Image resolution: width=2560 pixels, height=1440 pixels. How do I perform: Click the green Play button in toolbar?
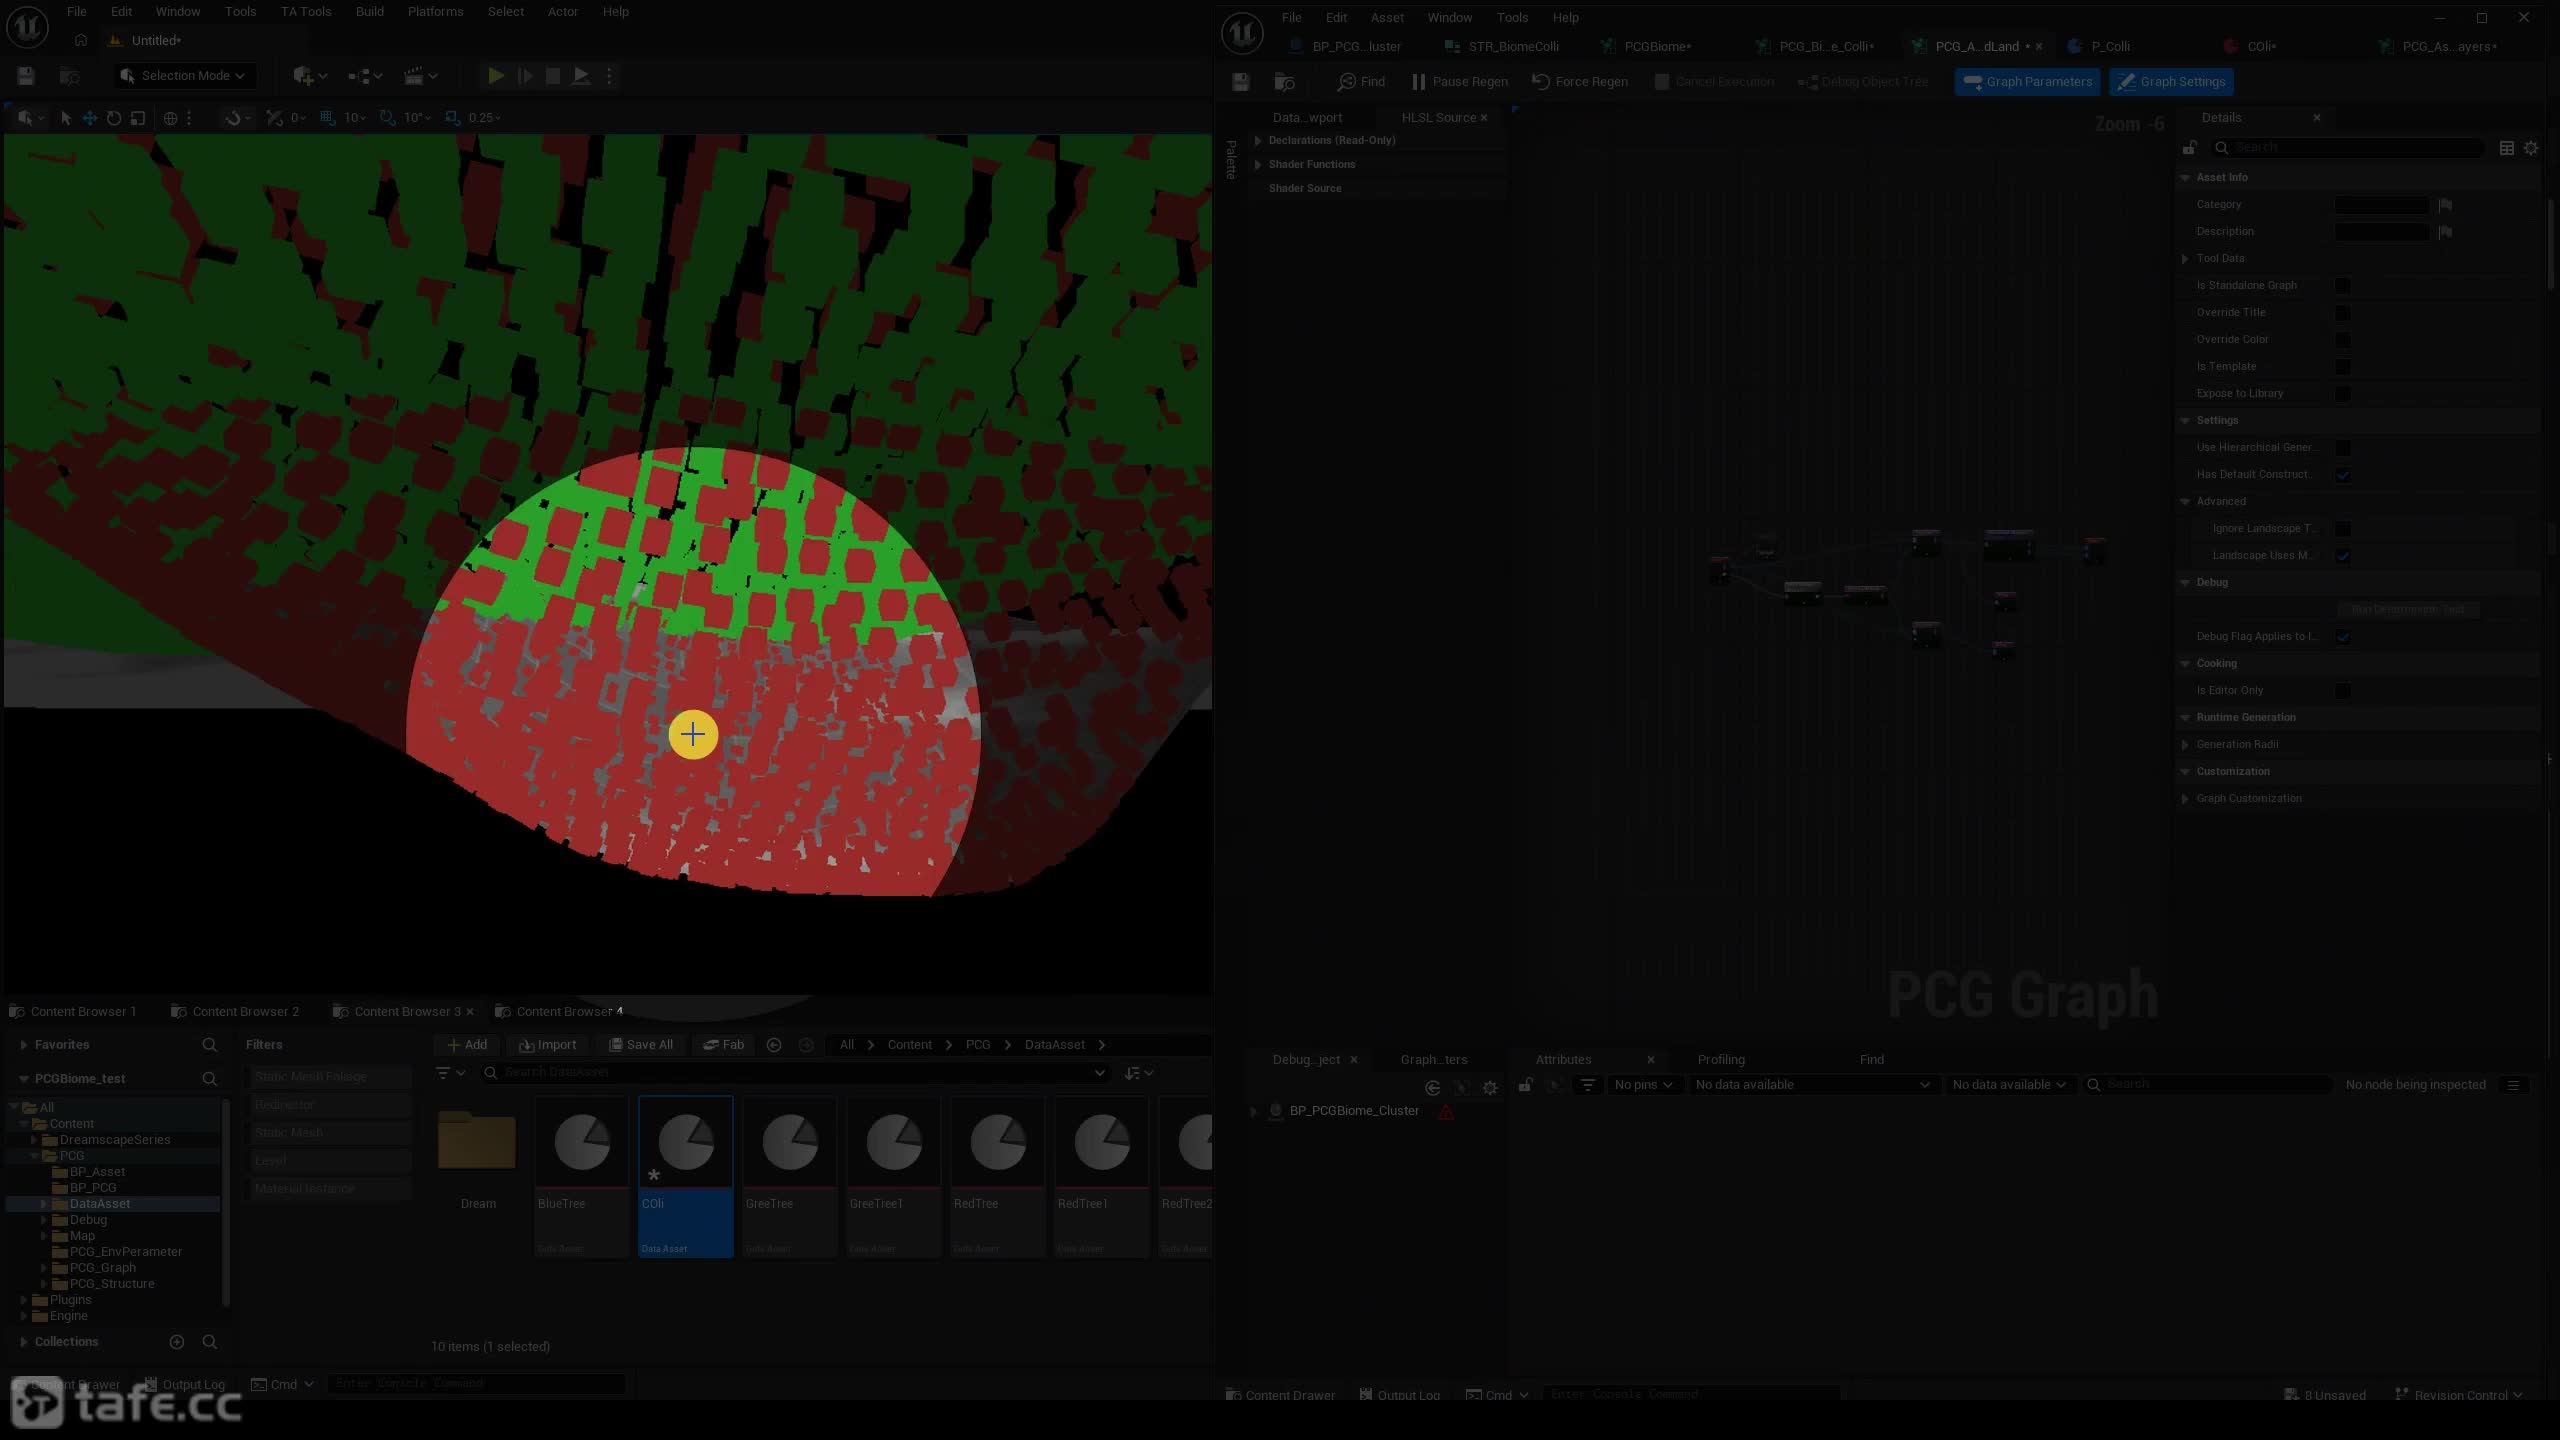pos(495,76)
